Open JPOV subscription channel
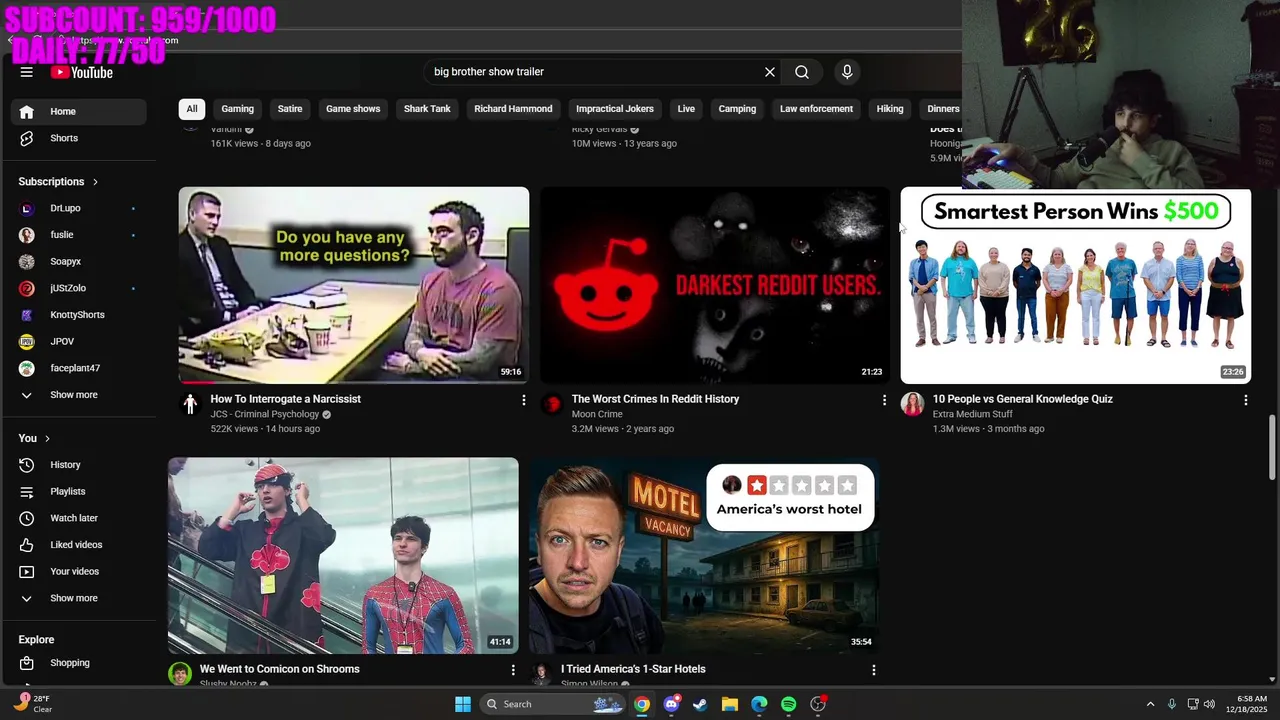 (78, 341)
